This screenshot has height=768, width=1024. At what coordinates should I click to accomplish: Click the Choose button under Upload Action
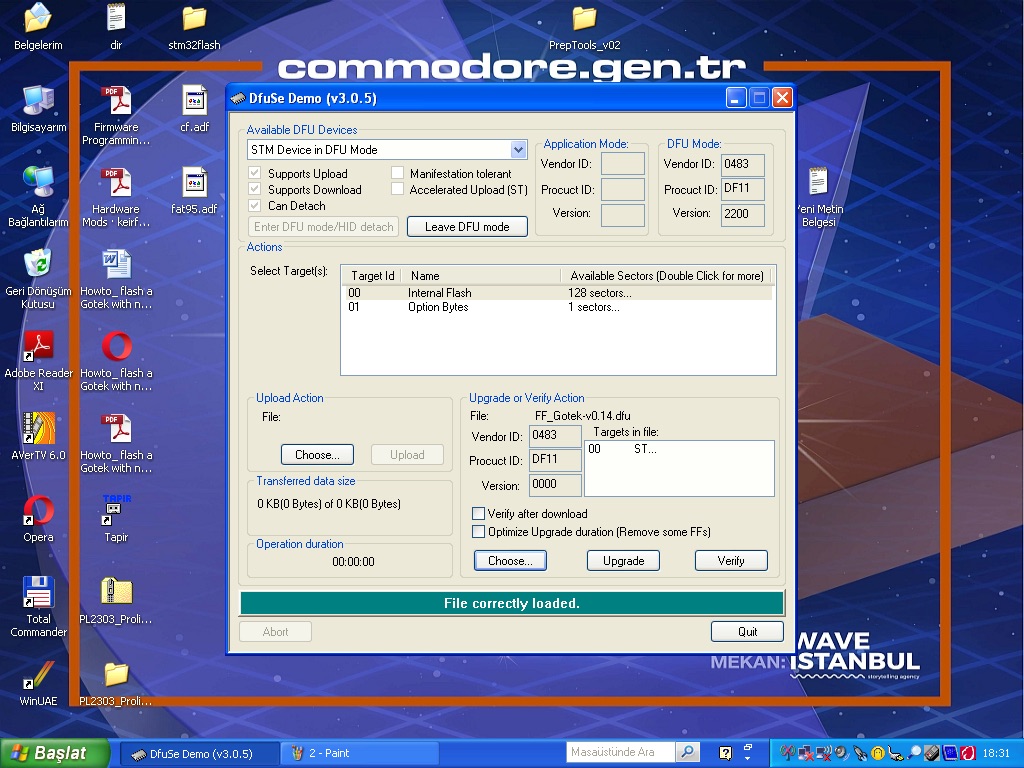tap(317, 455)
